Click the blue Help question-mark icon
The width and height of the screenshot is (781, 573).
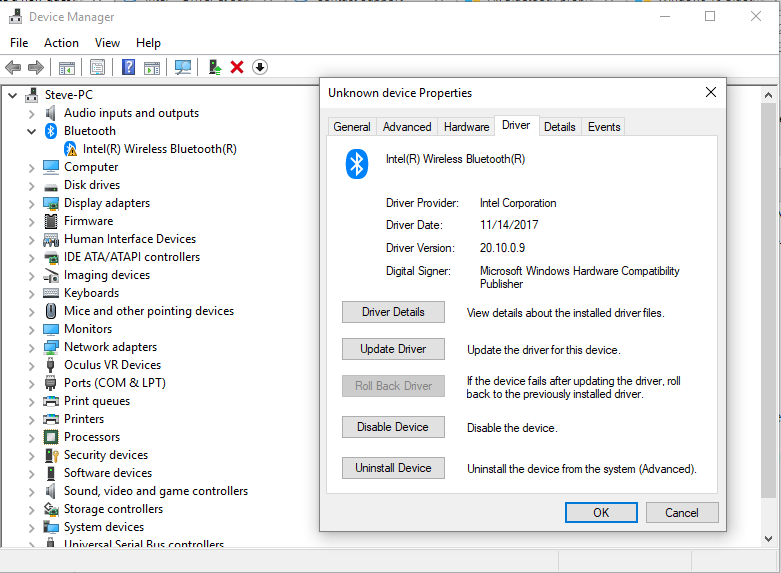pos(129,67)
